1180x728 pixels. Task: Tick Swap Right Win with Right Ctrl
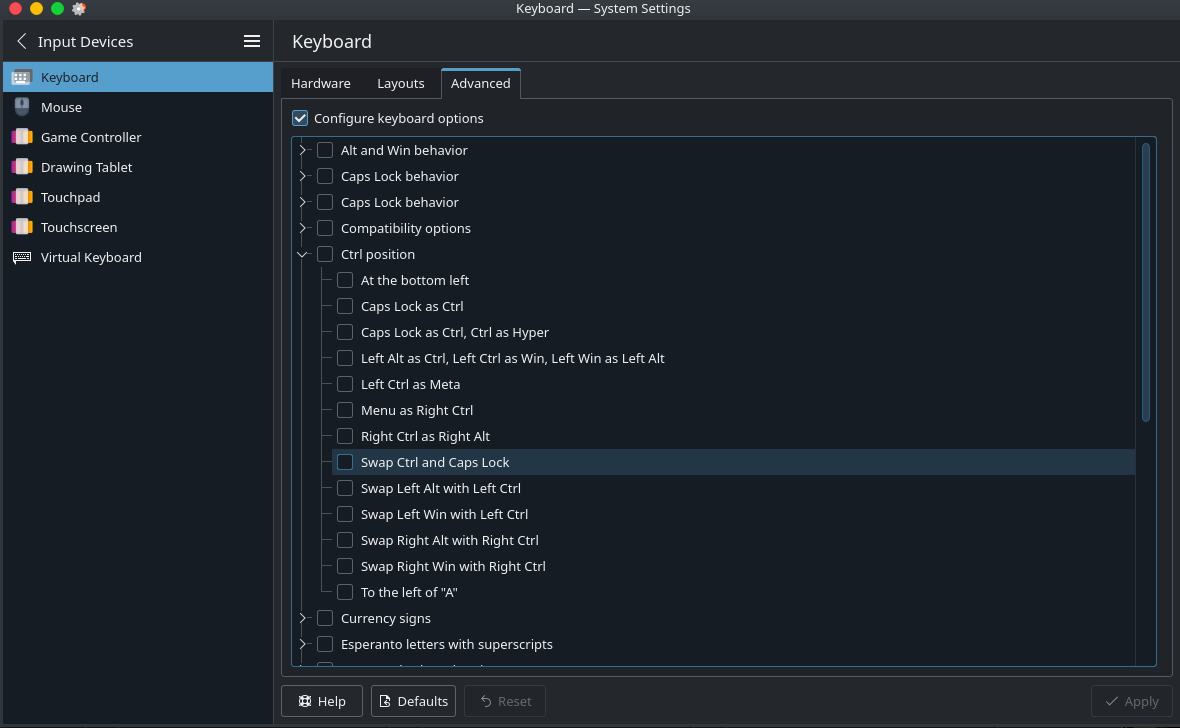click(345, 566)
